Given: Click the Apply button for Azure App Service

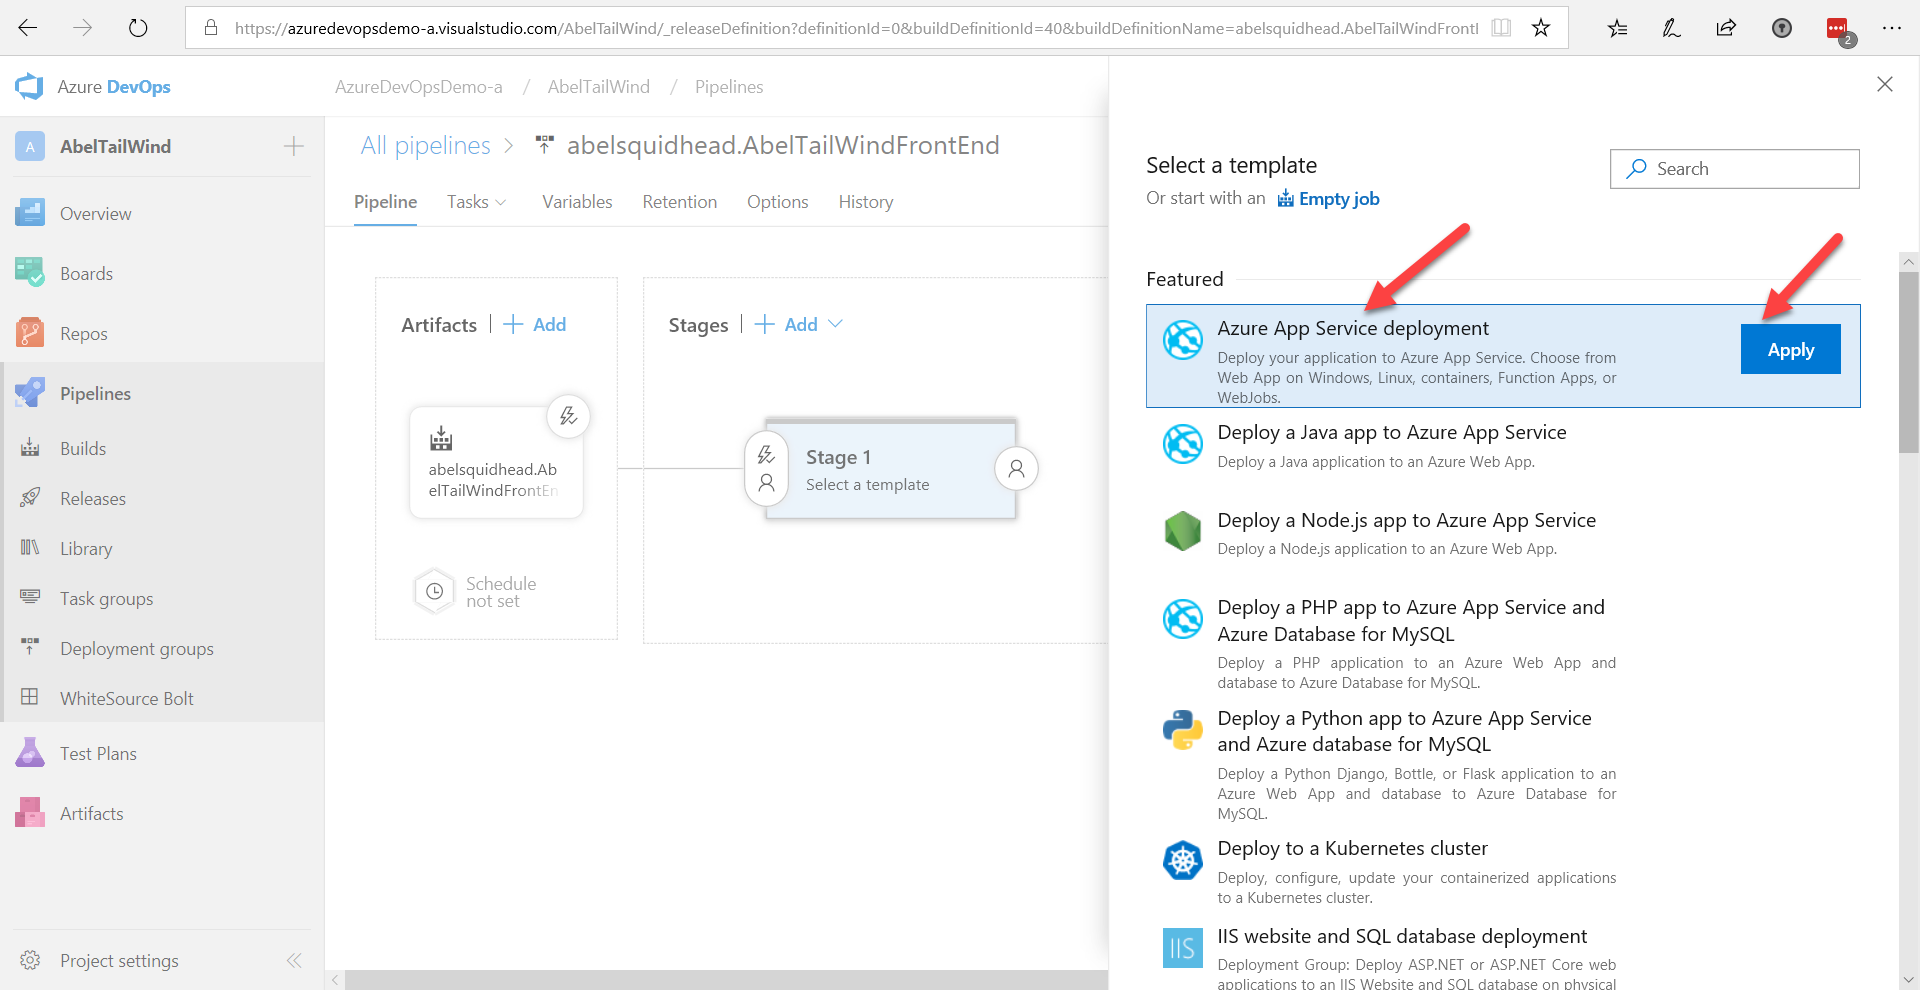Looking at the screenshot, I should click(1790, 349).
